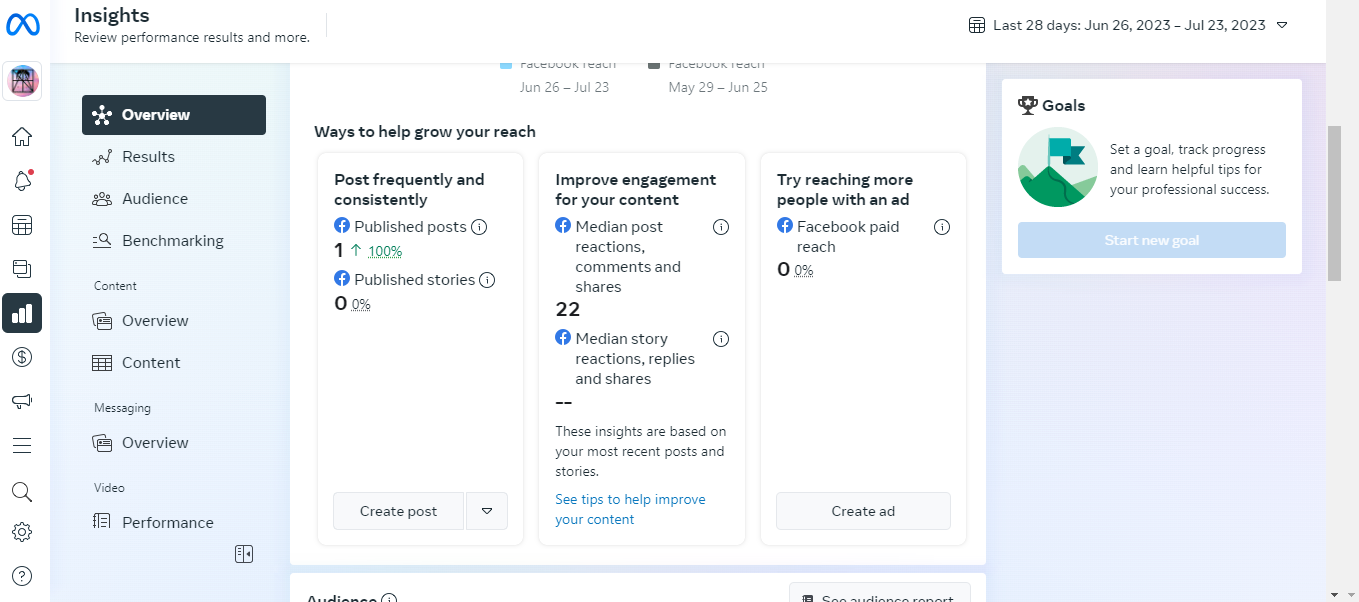Screen dimensions: 1359x602
Task: Select Benchmarking in the sidebar
Action: pyautogui.click(x=172, y=241)
